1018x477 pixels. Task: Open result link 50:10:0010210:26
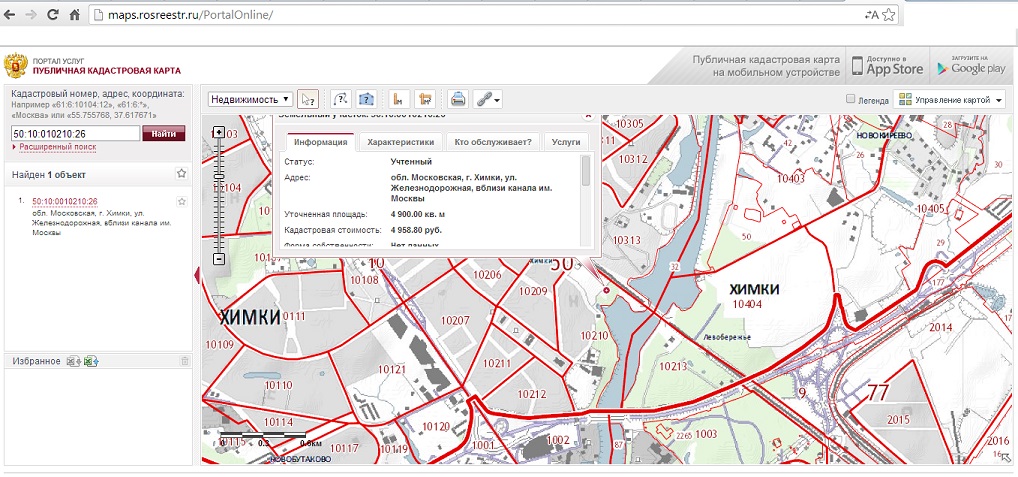(65, 202)
